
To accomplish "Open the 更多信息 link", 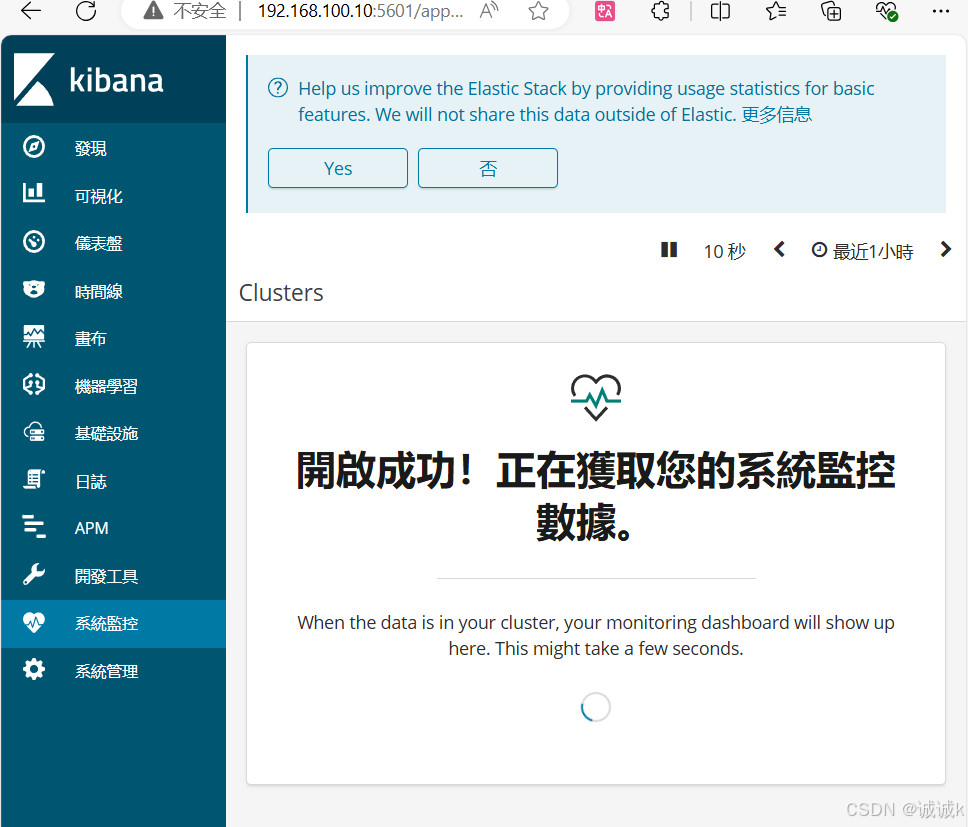I will 777,114.
